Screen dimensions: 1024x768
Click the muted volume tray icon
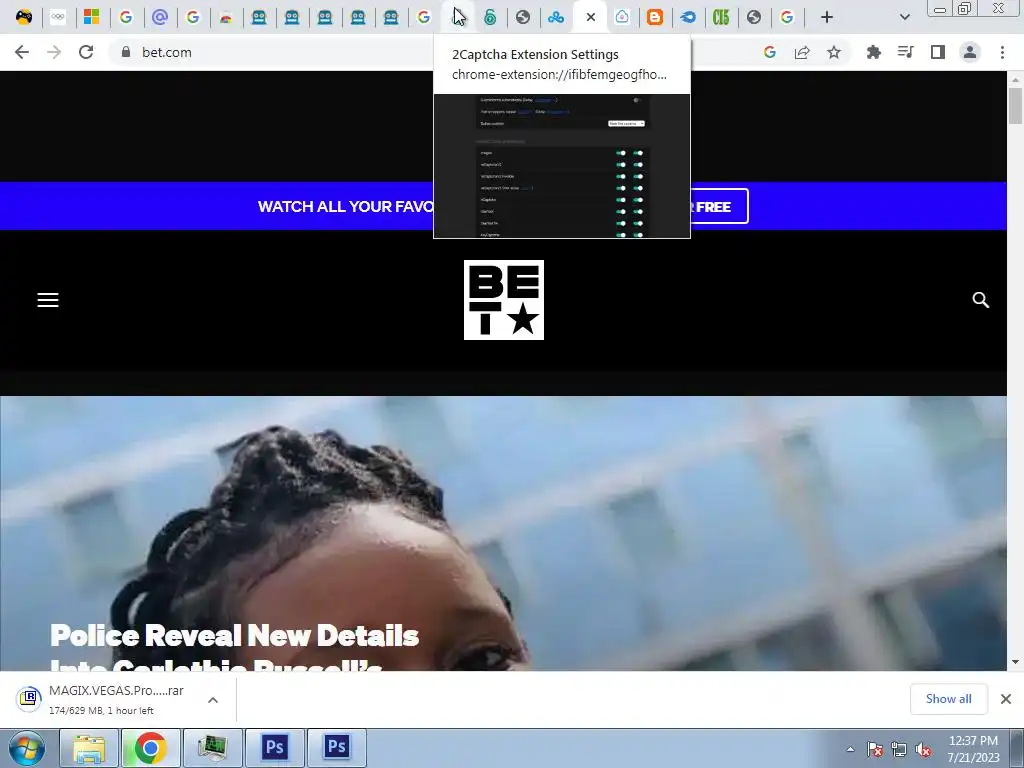pyautogui.click(x=923, y=749)
